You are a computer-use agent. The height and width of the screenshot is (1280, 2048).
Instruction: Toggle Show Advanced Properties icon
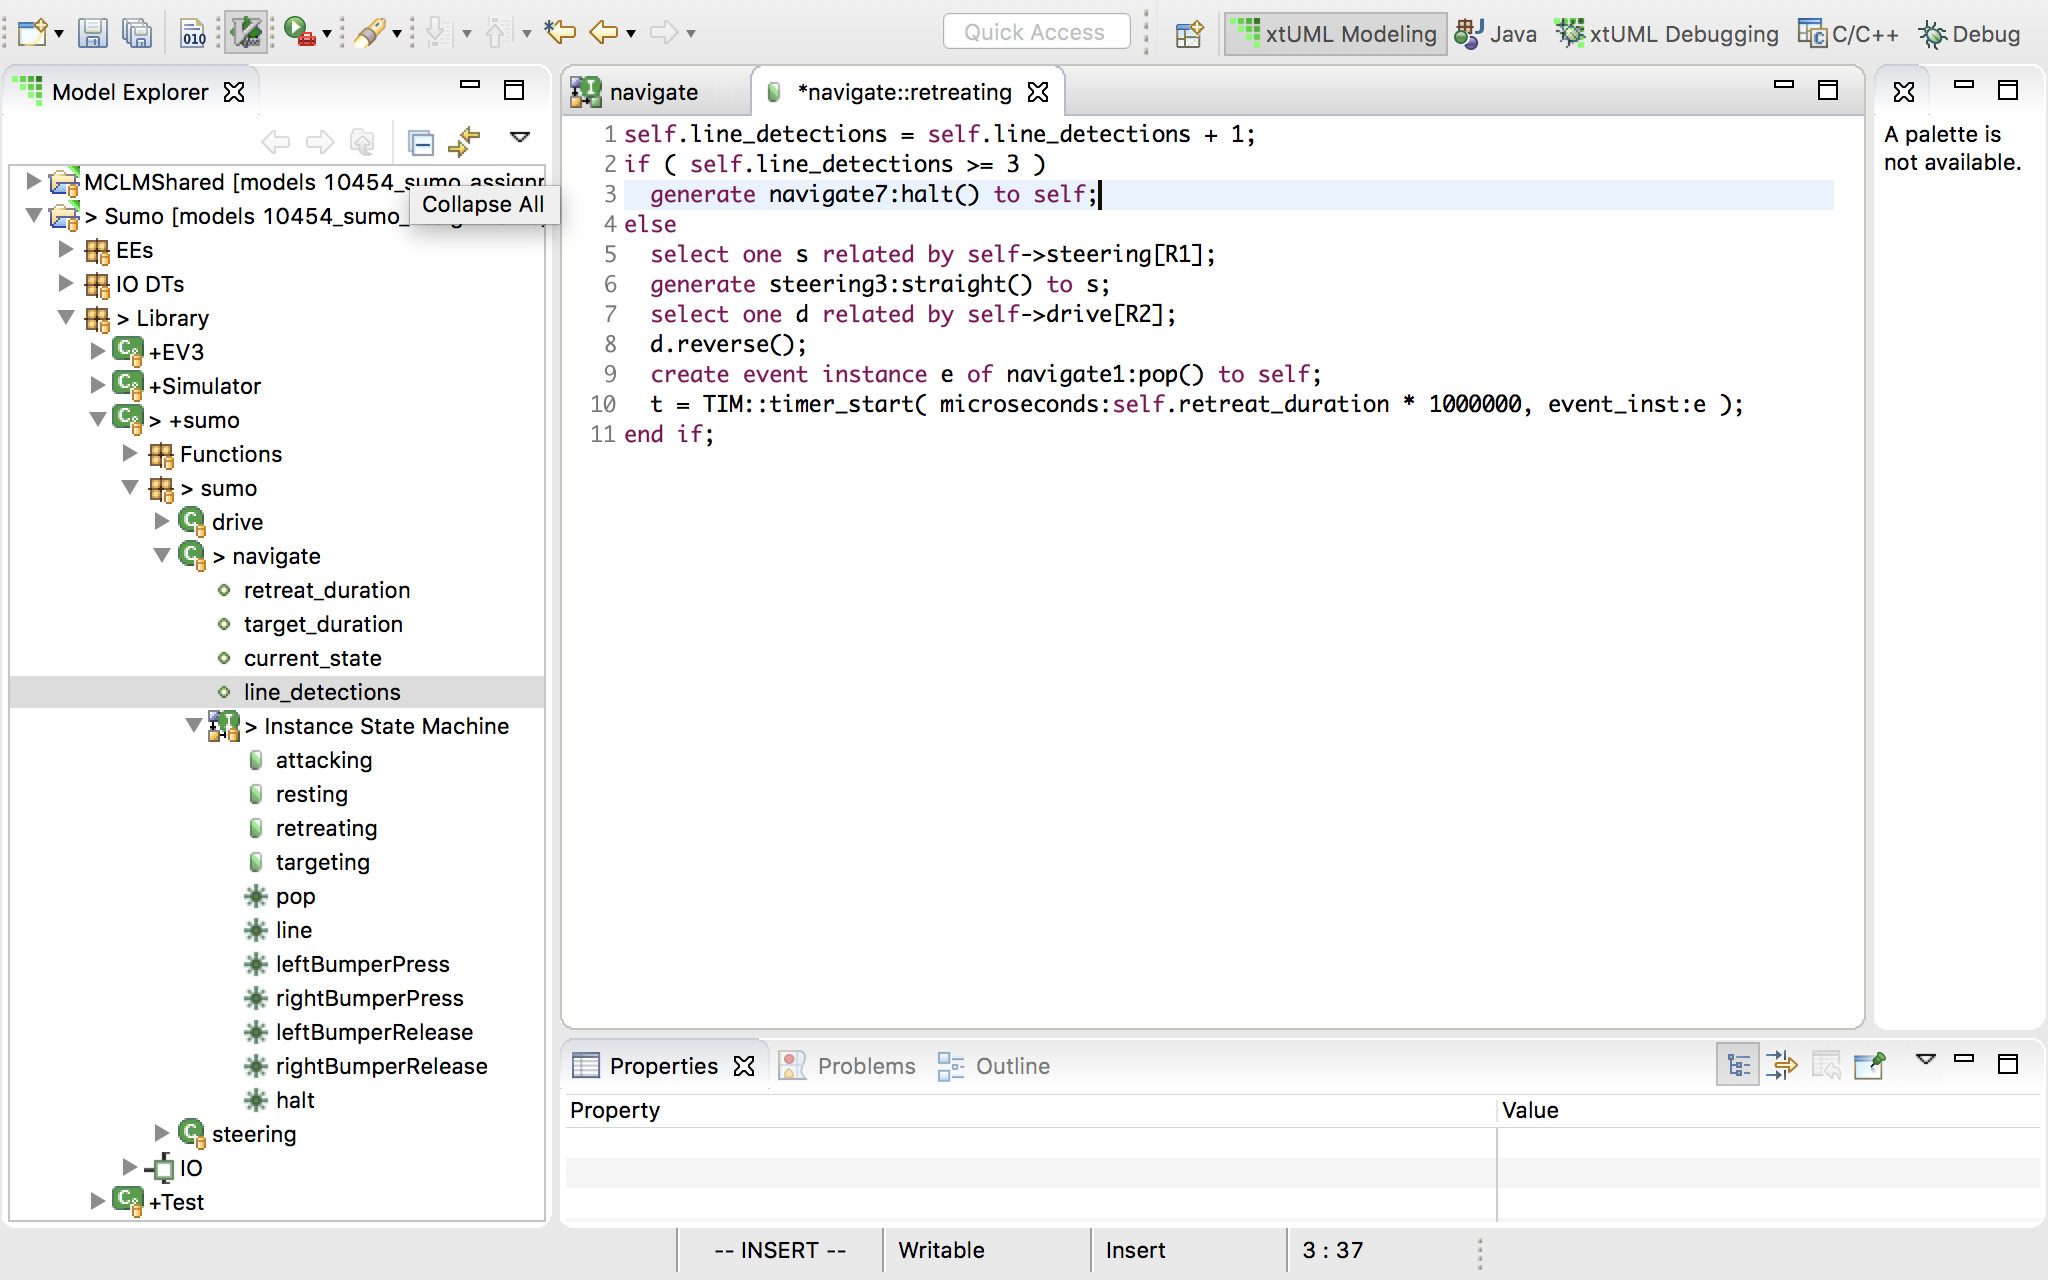pos(1782,1066)
